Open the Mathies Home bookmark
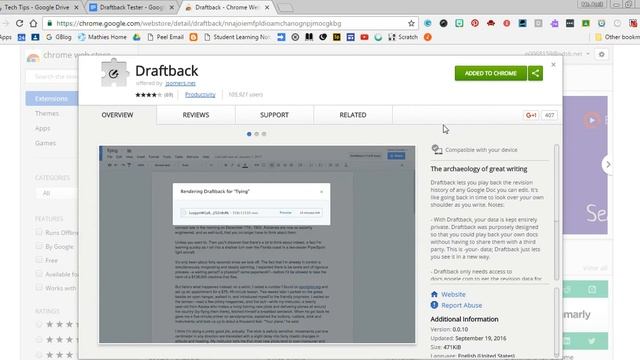 pyautogui.click(x=102, y=37)
